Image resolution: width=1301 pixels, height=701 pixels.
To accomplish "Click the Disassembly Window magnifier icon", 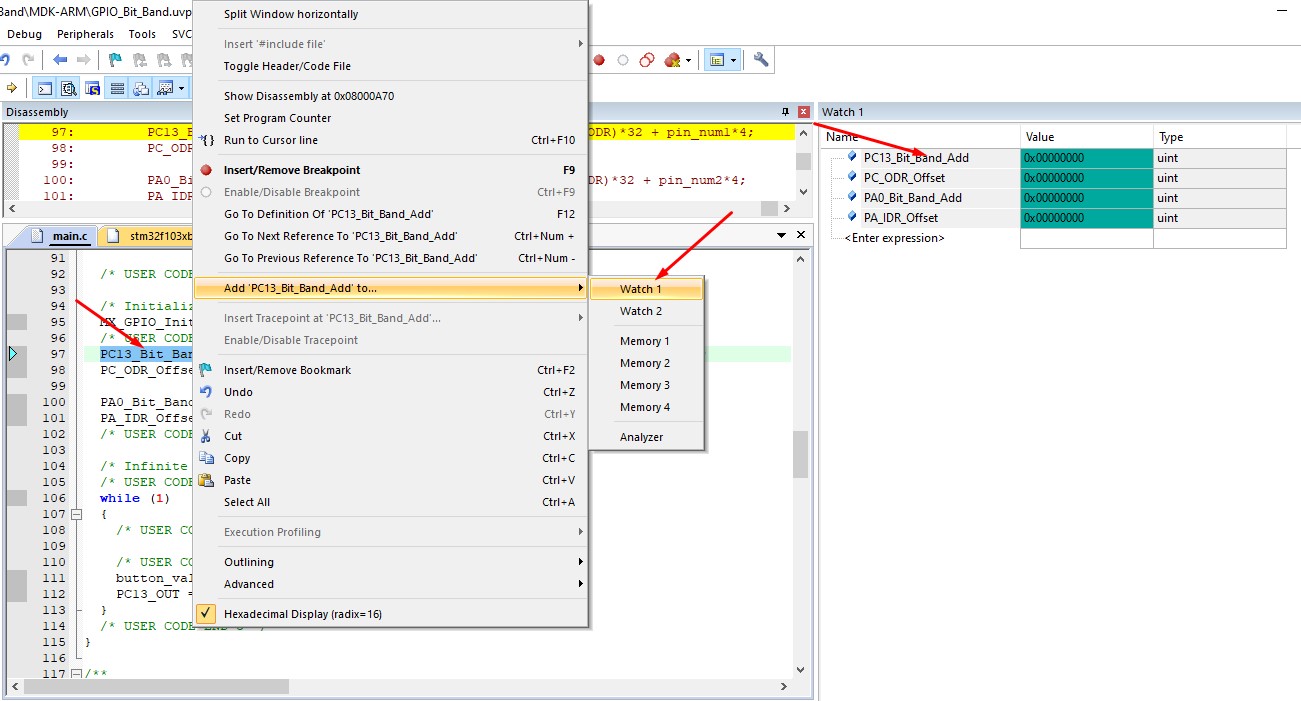I will coord(69,88).
